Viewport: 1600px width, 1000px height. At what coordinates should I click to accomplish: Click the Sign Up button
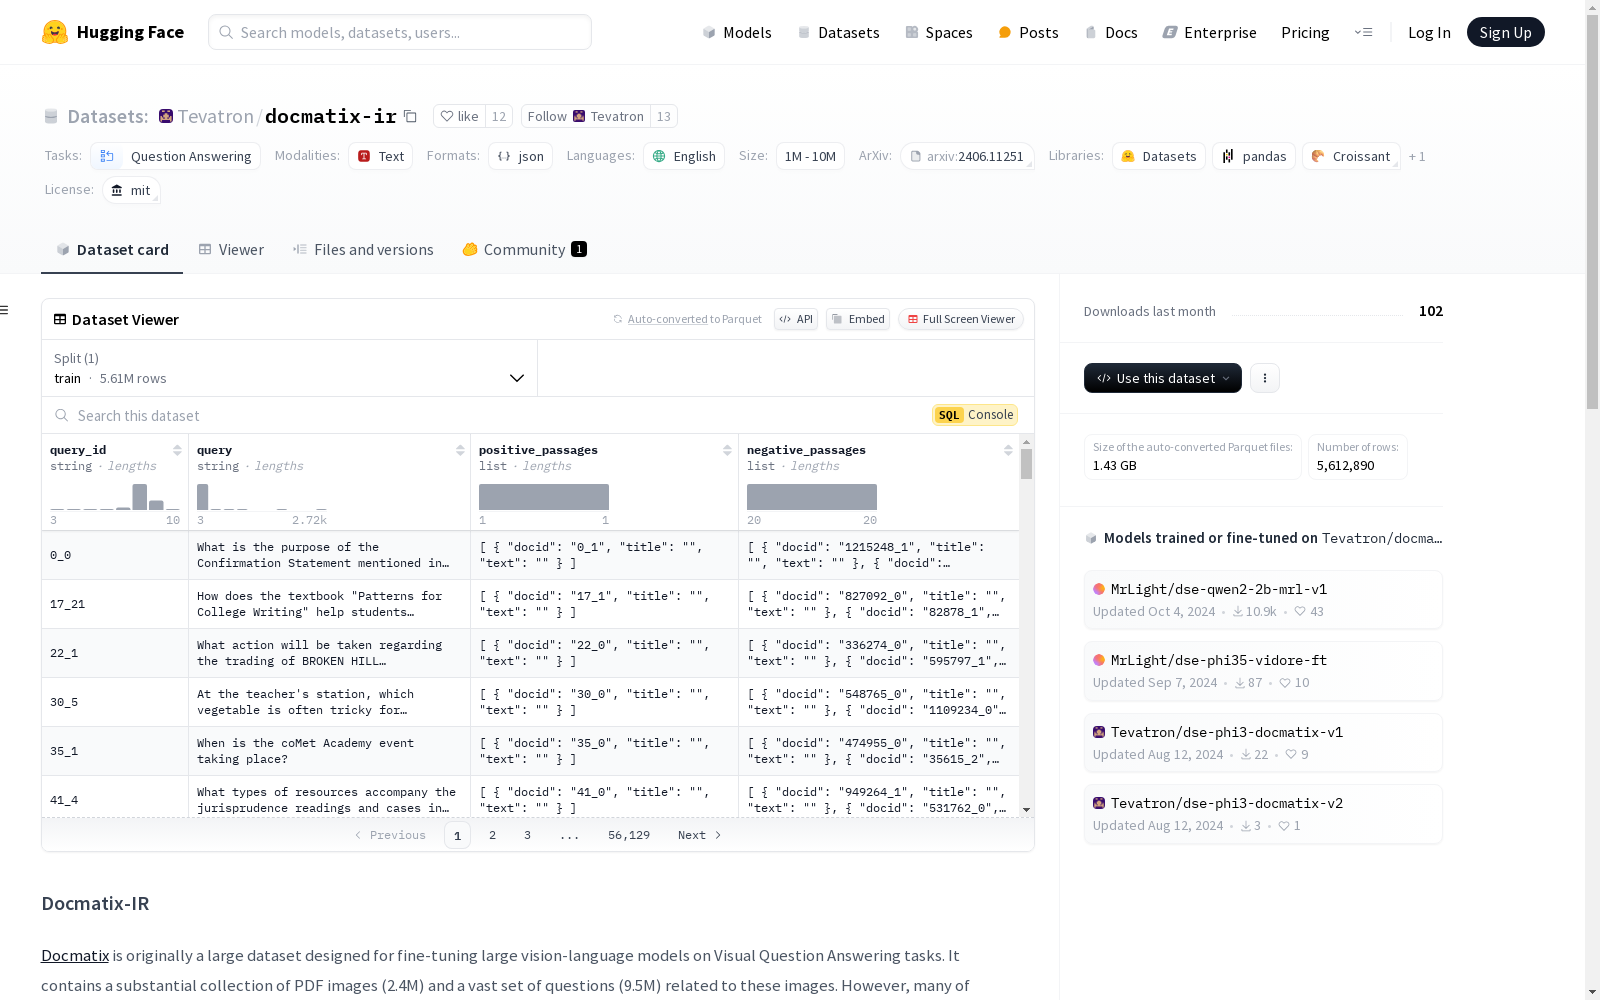(x=1505, y=32)
